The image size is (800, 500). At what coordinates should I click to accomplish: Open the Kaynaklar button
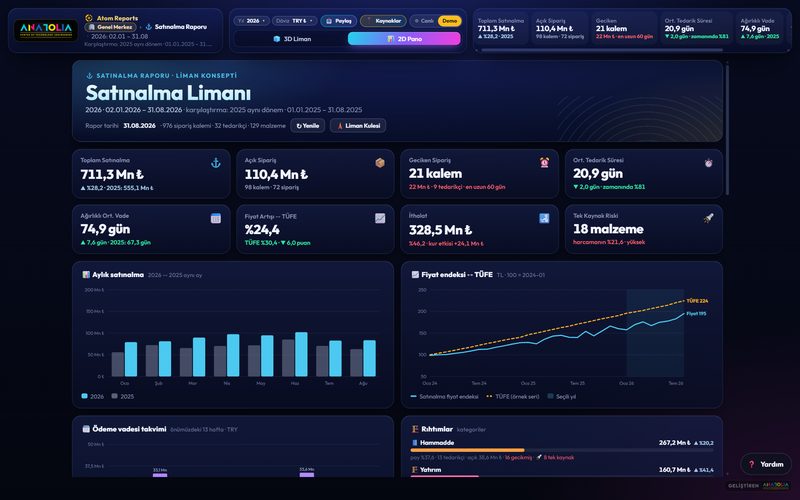coord(383,21)
